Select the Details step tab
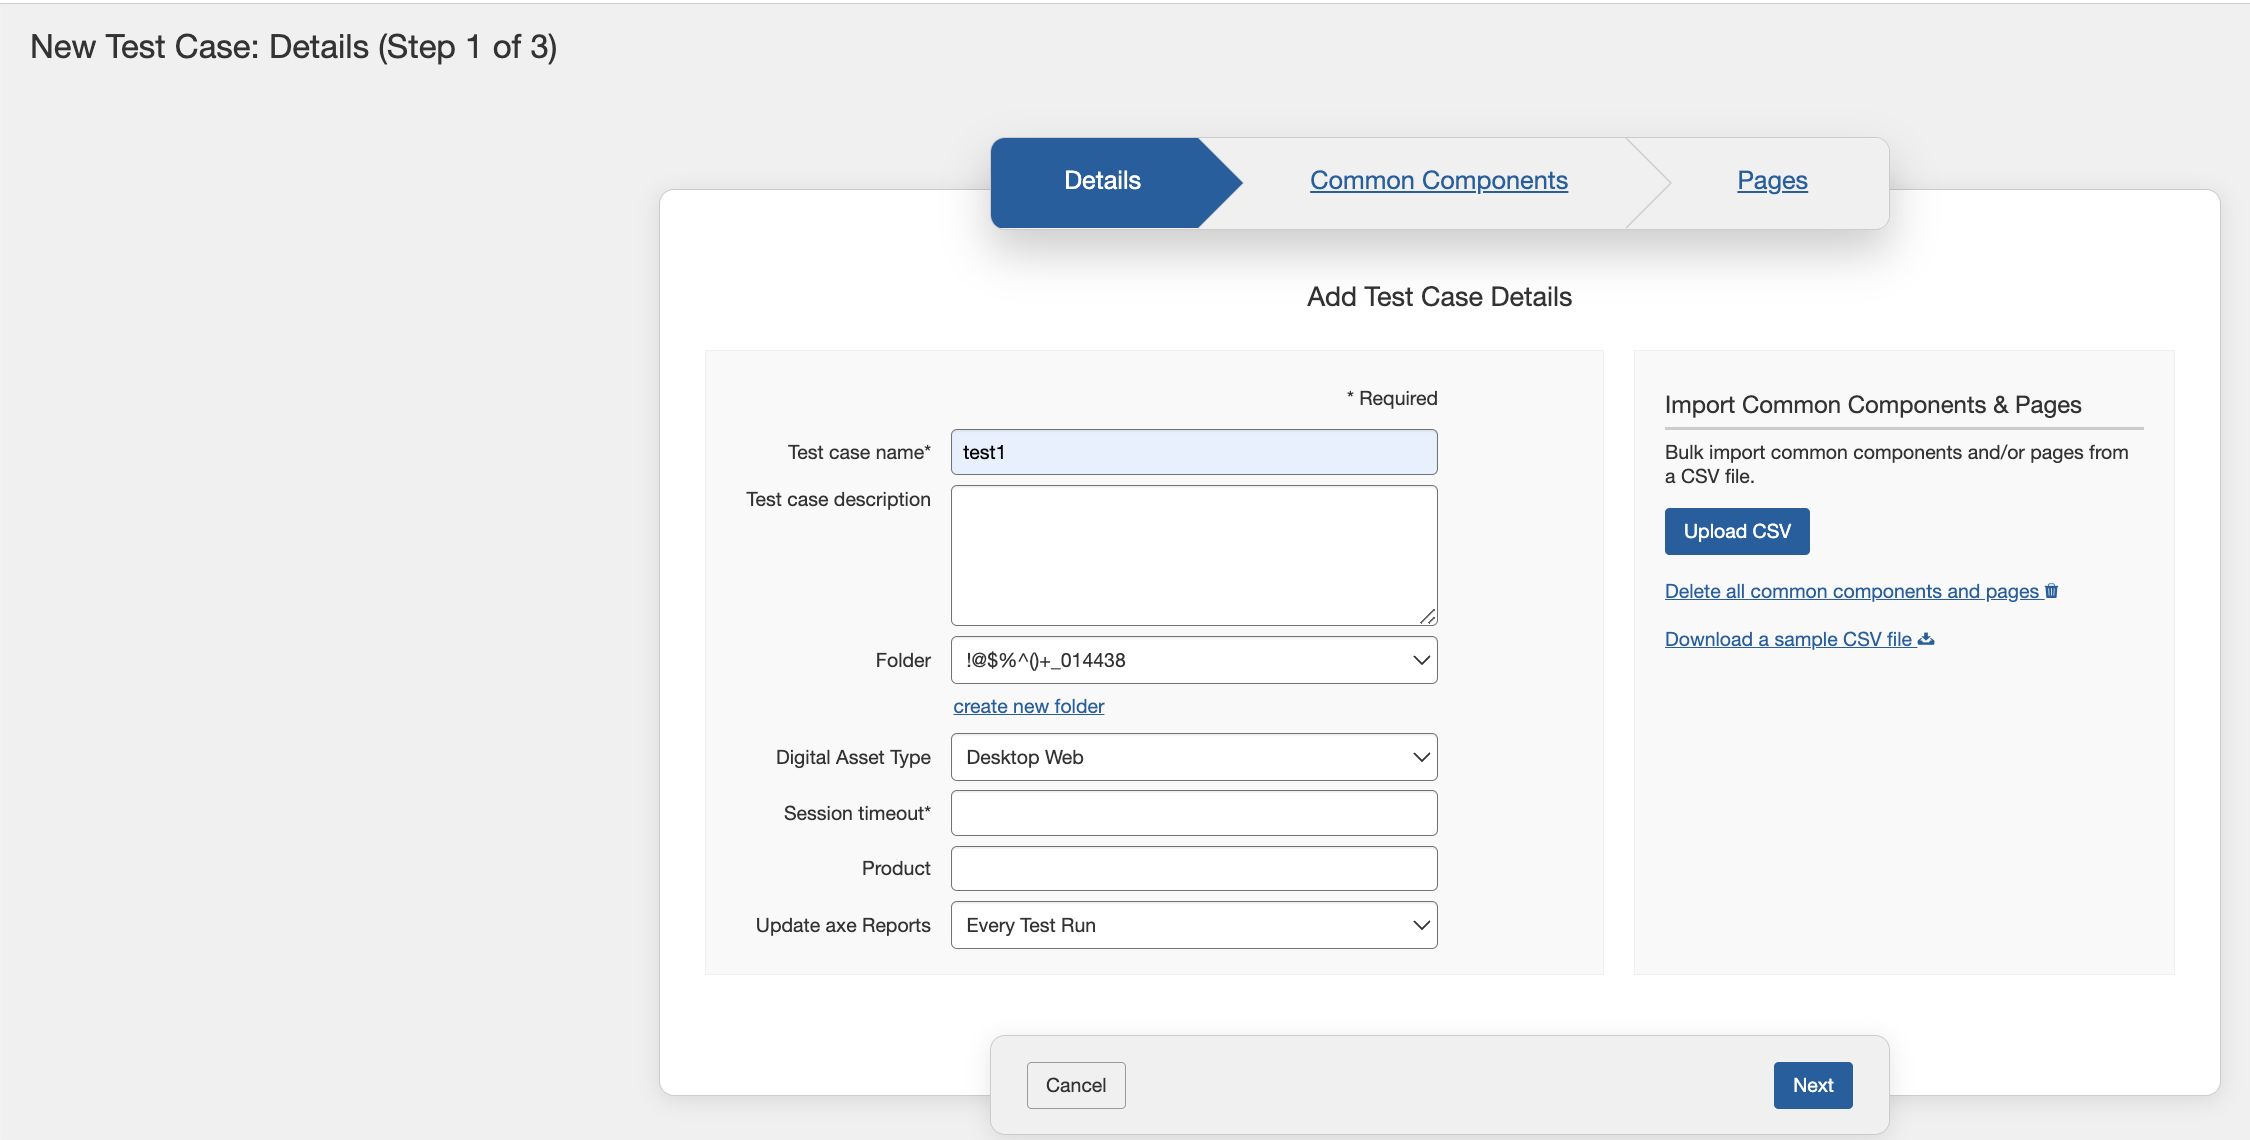 pyautogui.click(x=1102, y=180)
